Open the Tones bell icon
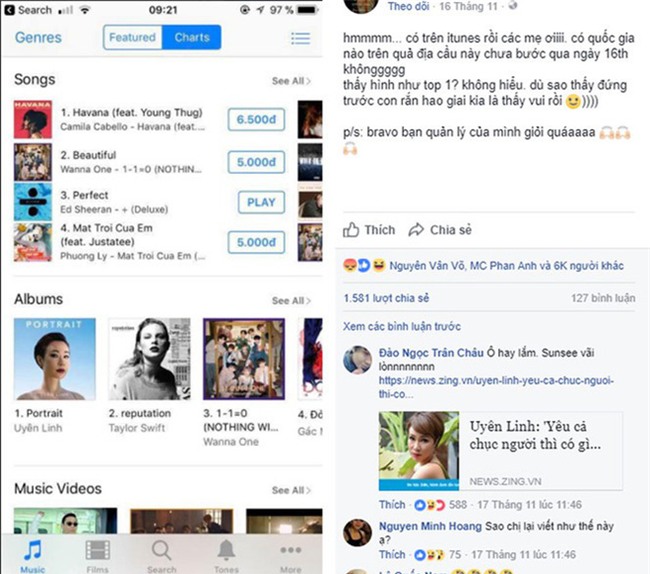The image size is (650, 574). click(226, 550)
